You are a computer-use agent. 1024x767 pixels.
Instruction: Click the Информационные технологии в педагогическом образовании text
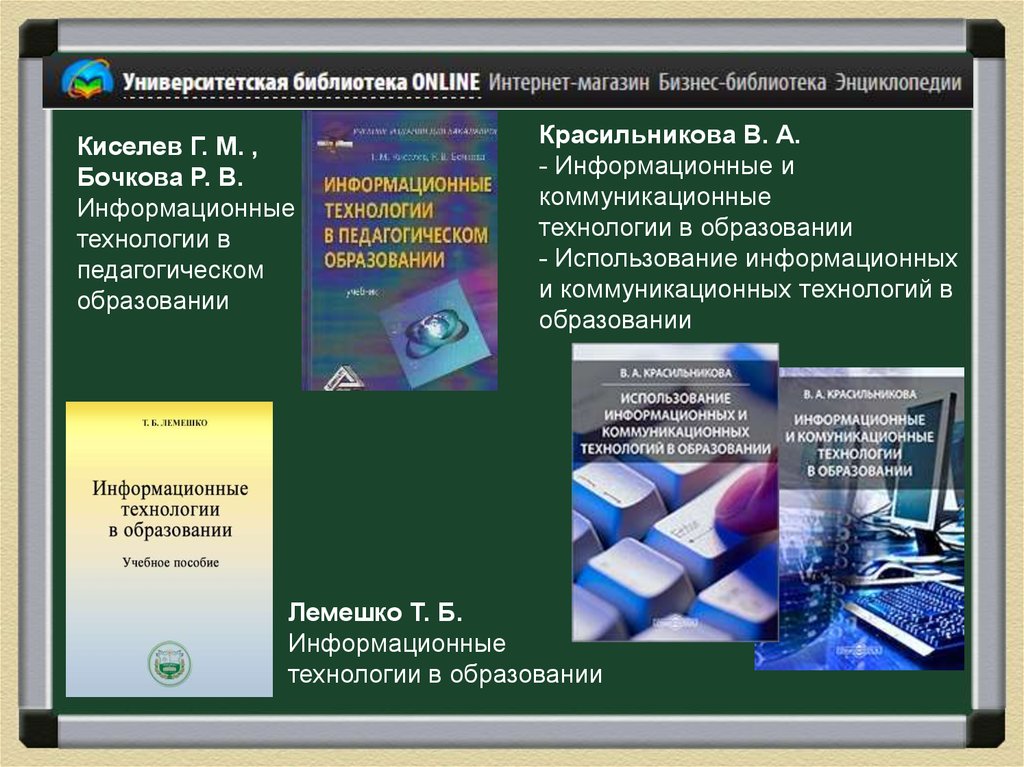(x=186, y=255)
